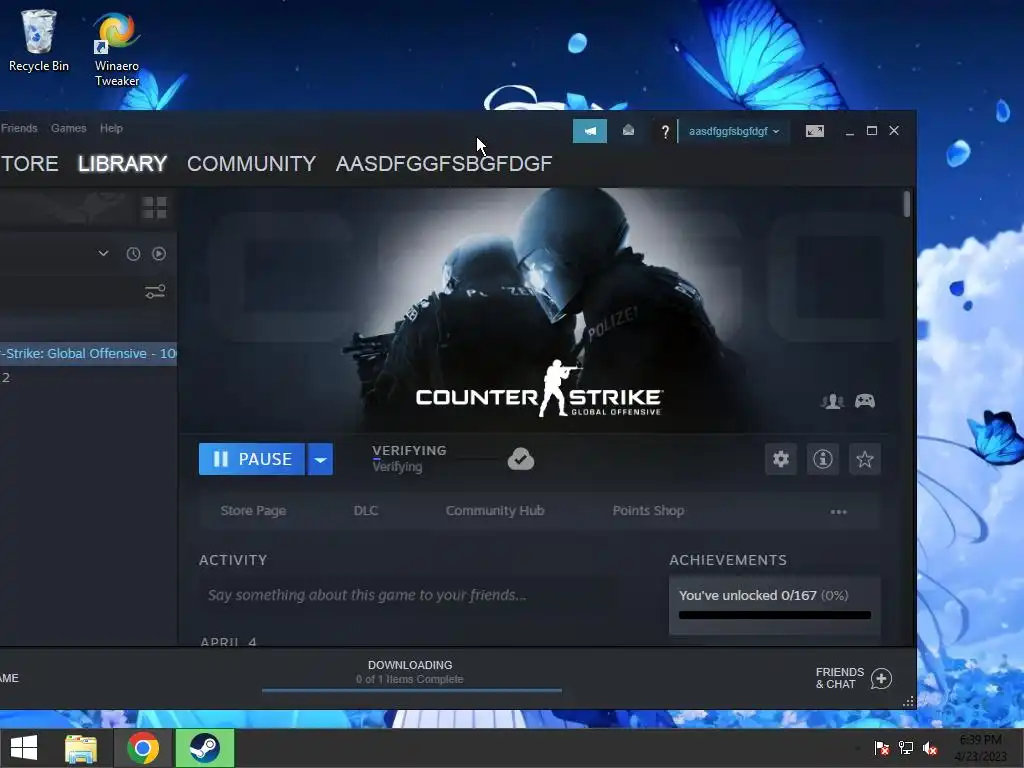Open game settings gear icon
Viewport: 1024px width, 768px height.
click(x=780, y=459)
